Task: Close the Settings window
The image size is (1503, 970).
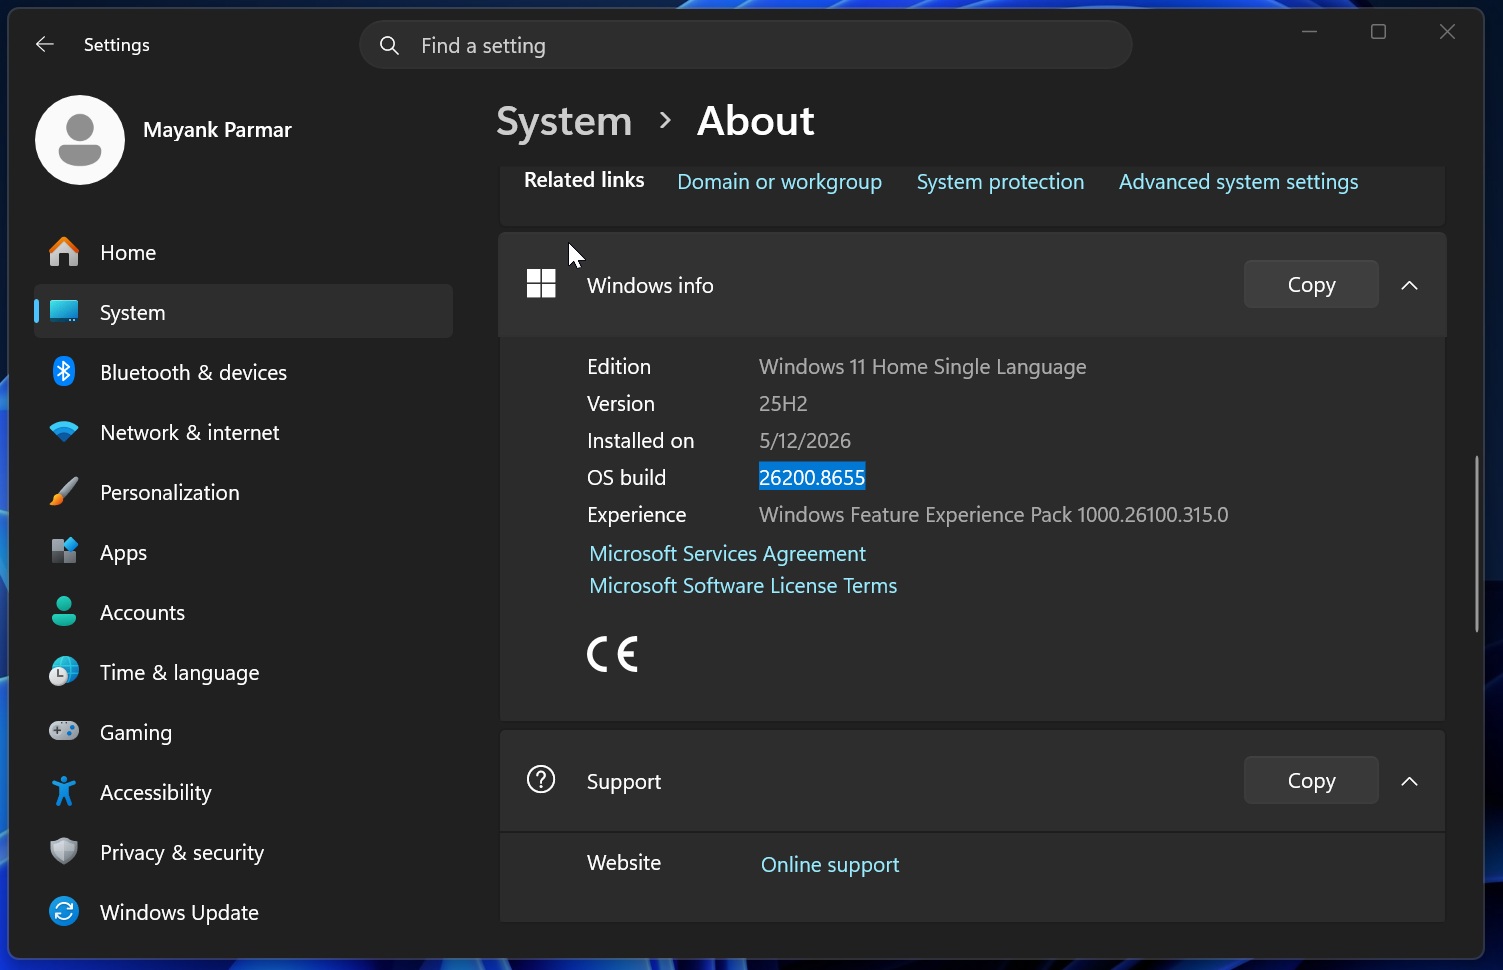Action: point(1447,32)
